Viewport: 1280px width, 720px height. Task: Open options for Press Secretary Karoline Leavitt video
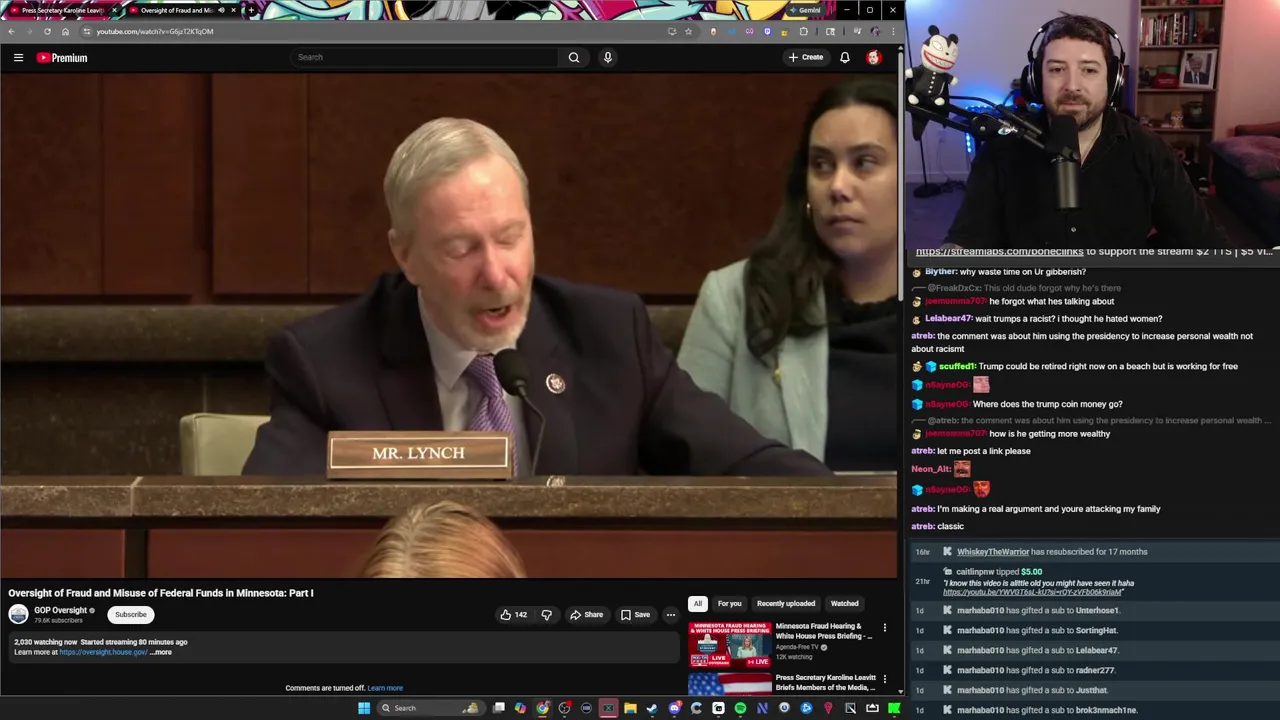(x=884, y=679)
